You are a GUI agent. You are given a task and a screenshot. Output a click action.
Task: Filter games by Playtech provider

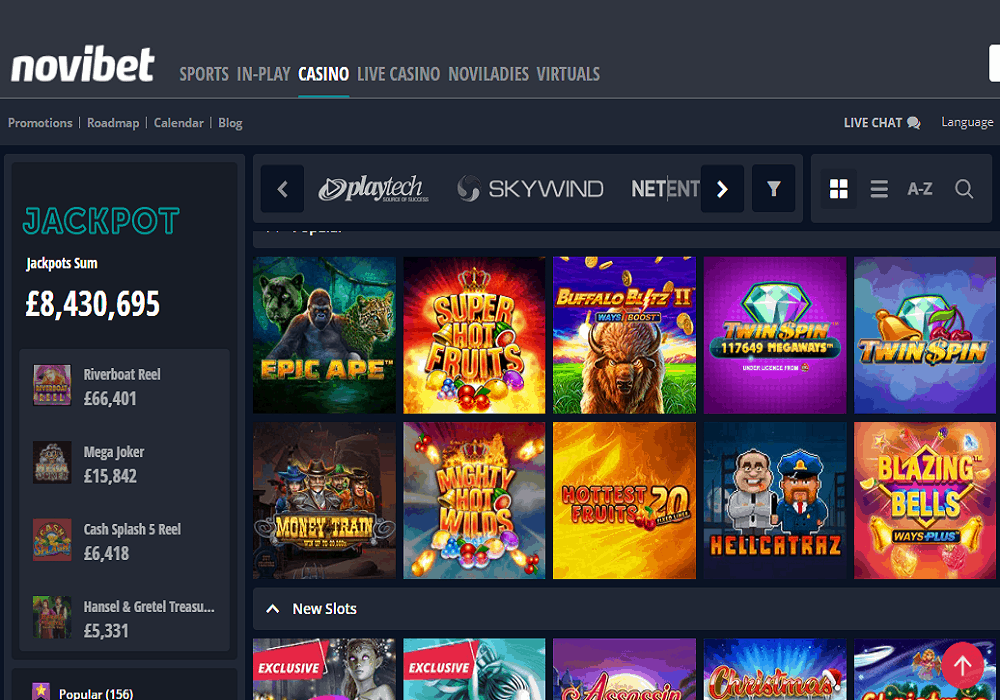pyautogui.click(x=373, y=189)
